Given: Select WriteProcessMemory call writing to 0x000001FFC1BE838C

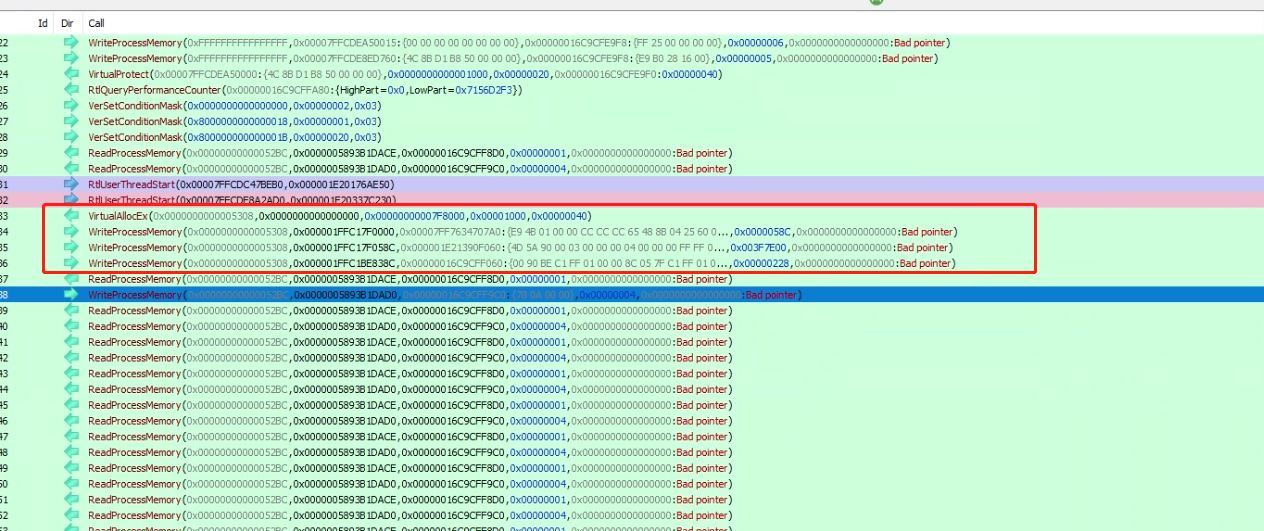Looking at the screenshot, I should [521, 263].
